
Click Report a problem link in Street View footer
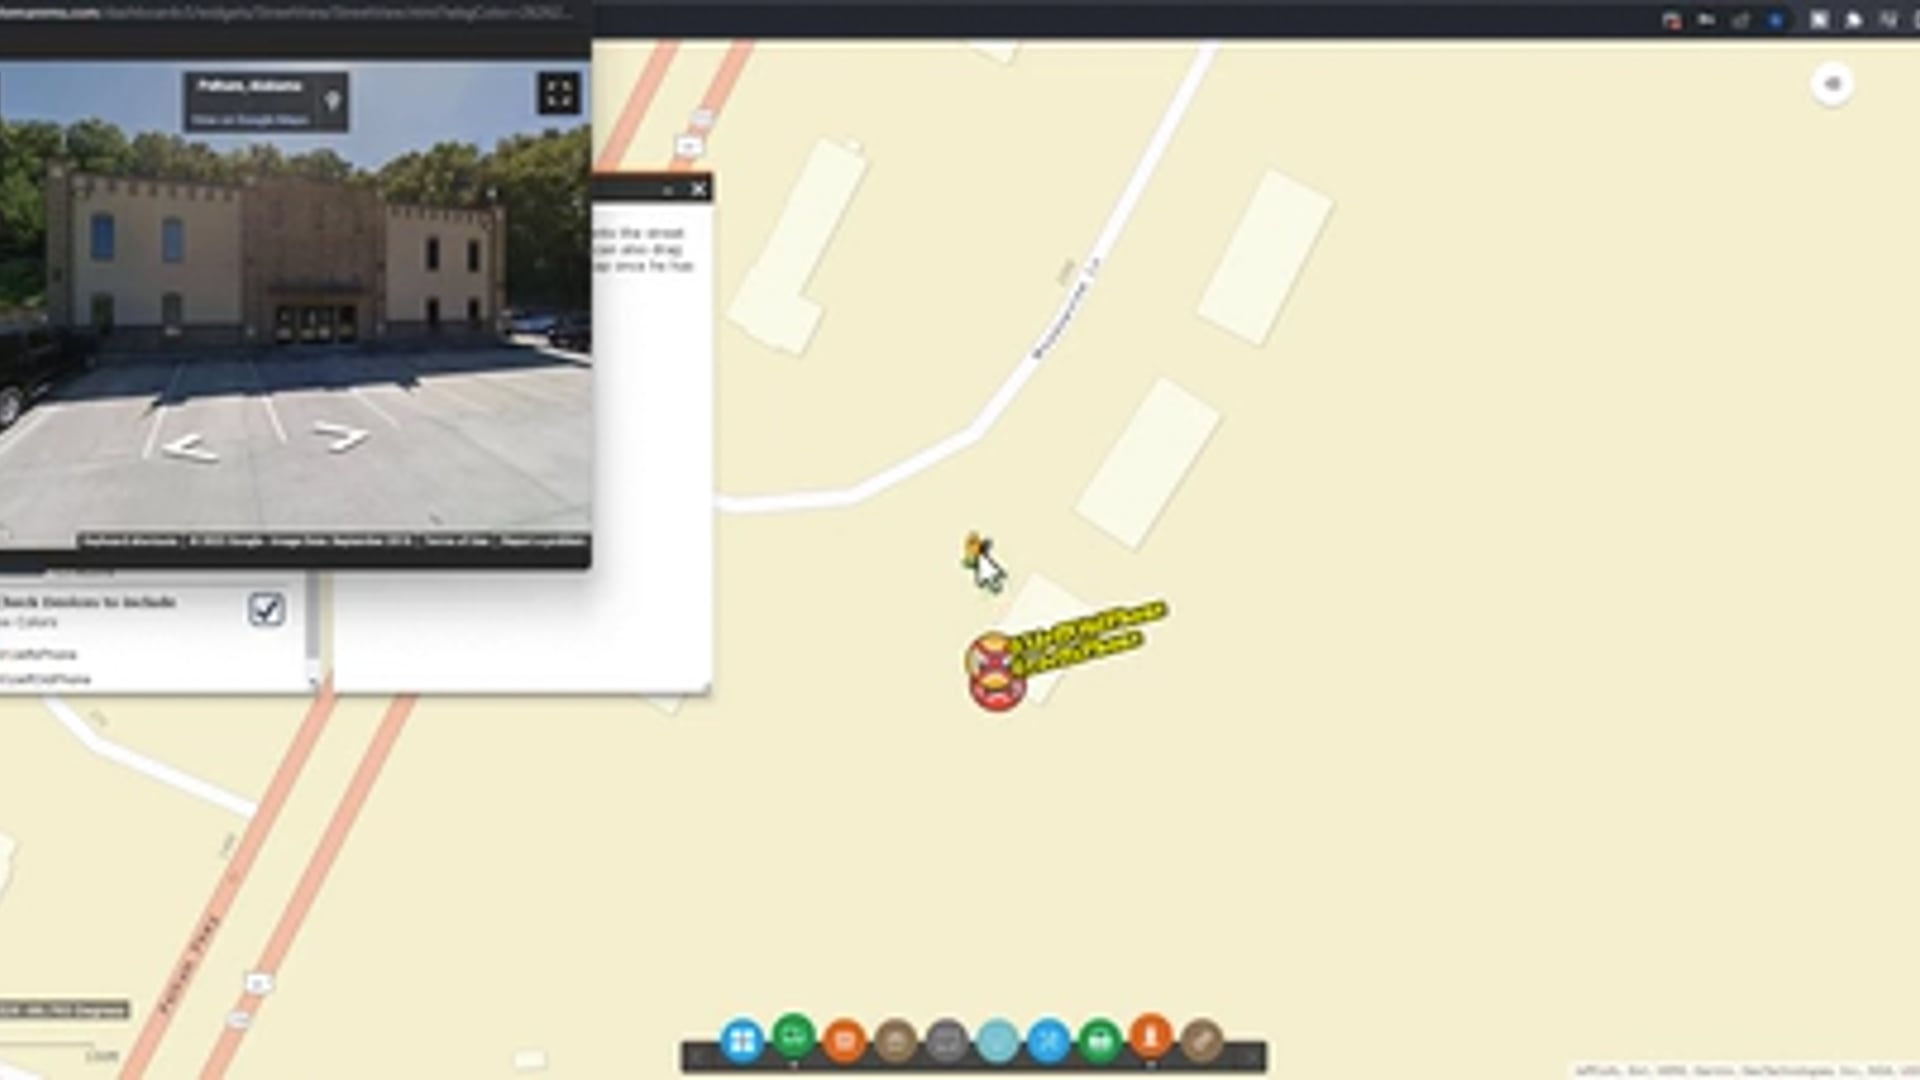[542, 541]
